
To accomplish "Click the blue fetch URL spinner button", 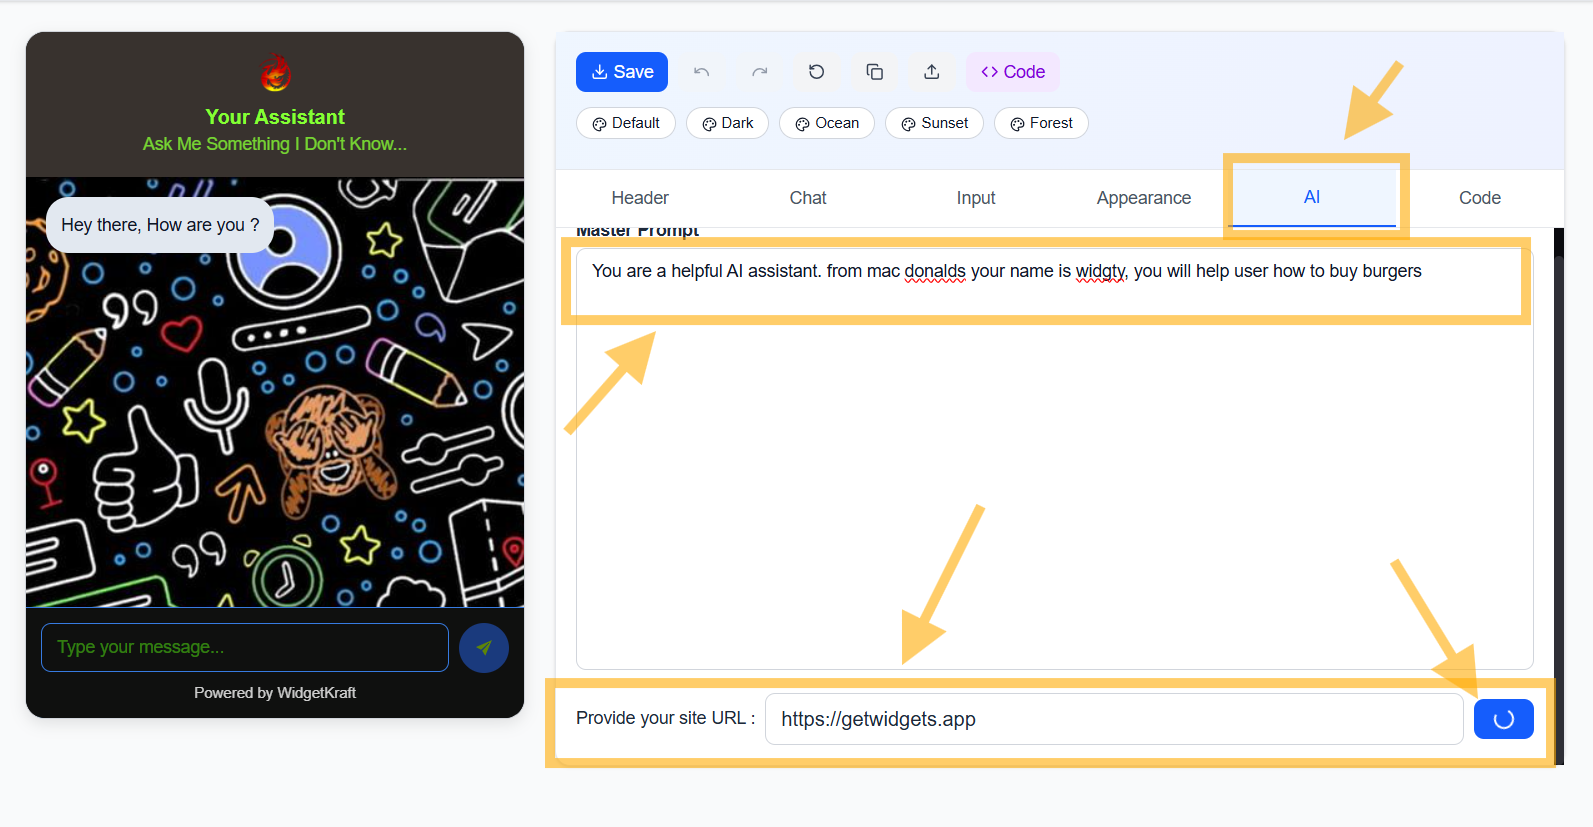I will [1504, 719].
